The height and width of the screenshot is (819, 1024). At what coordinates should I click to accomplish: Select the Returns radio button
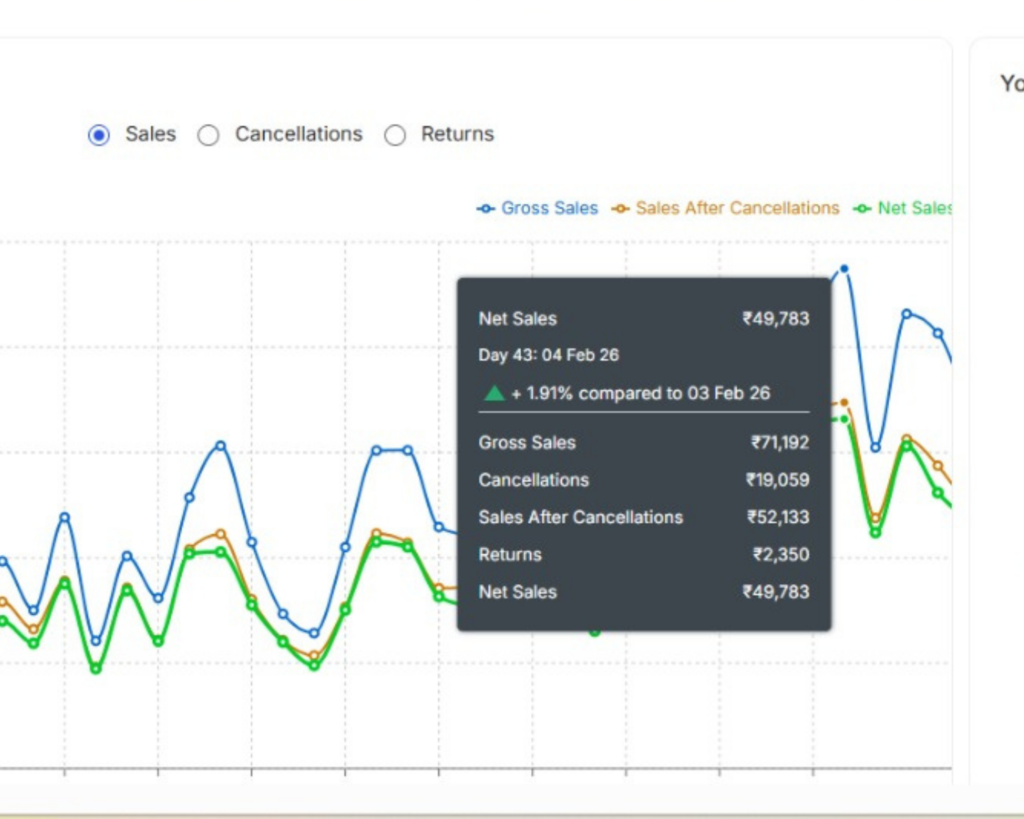pyautogui.click(x=395, y=135)
